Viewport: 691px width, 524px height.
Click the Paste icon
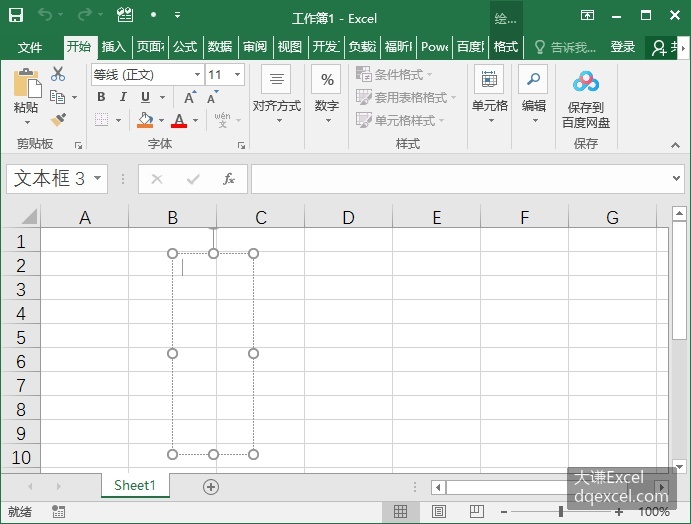coord(26,82)
